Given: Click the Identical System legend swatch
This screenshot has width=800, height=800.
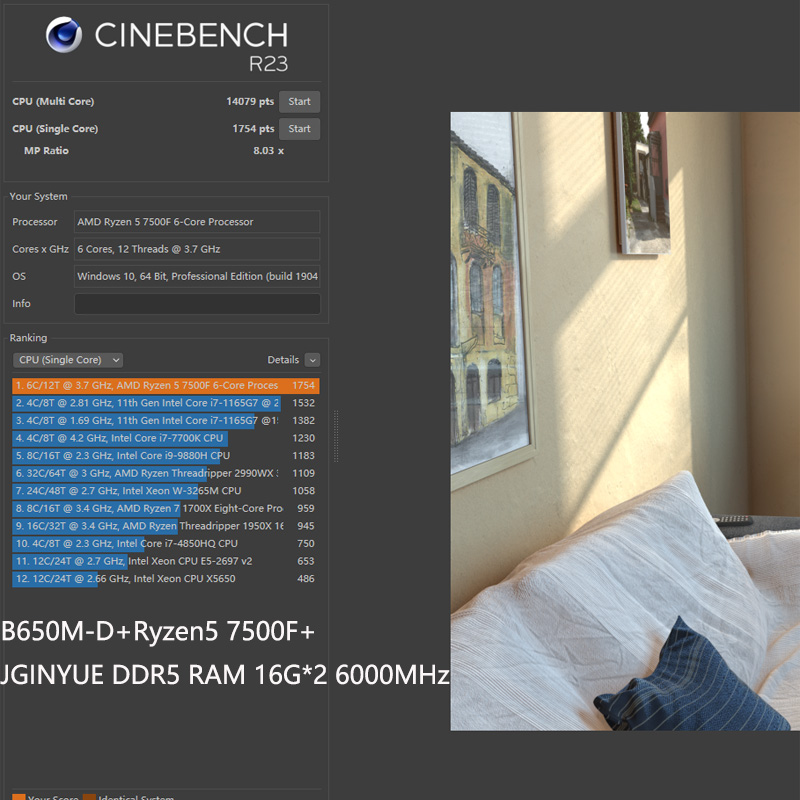Looking at the screenshot, I should click(89, 797).
